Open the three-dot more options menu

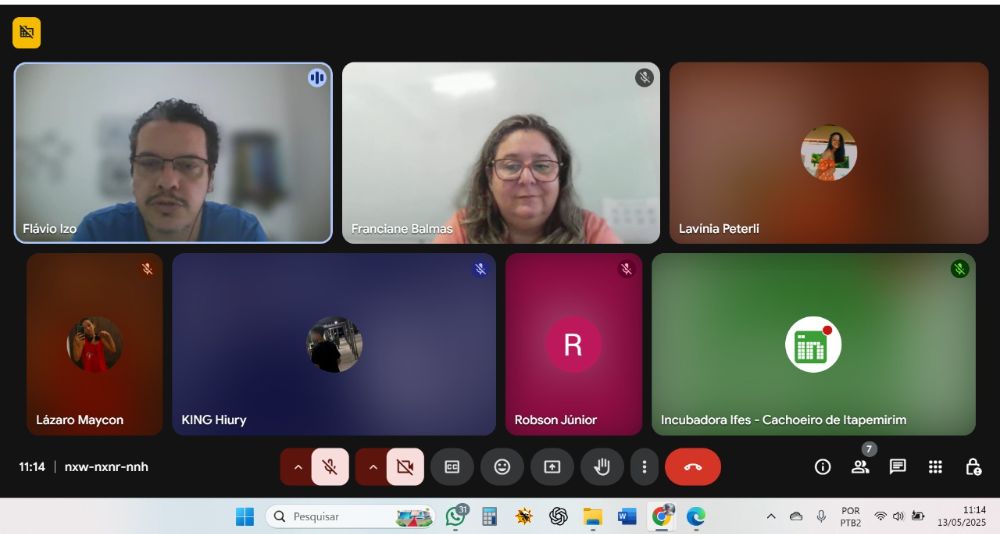point(645,467)
